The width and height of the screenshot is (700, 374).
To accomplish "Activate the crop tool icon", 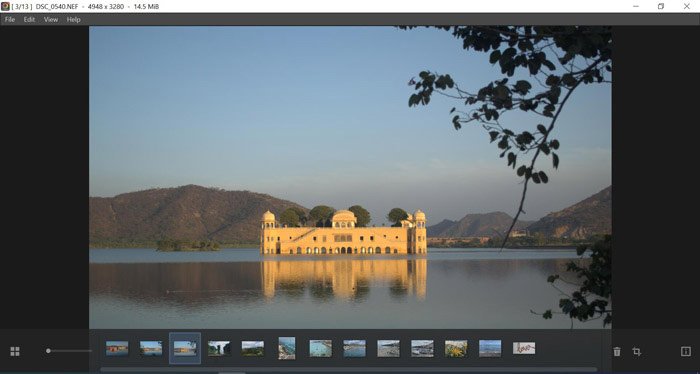I will (637, 352).
